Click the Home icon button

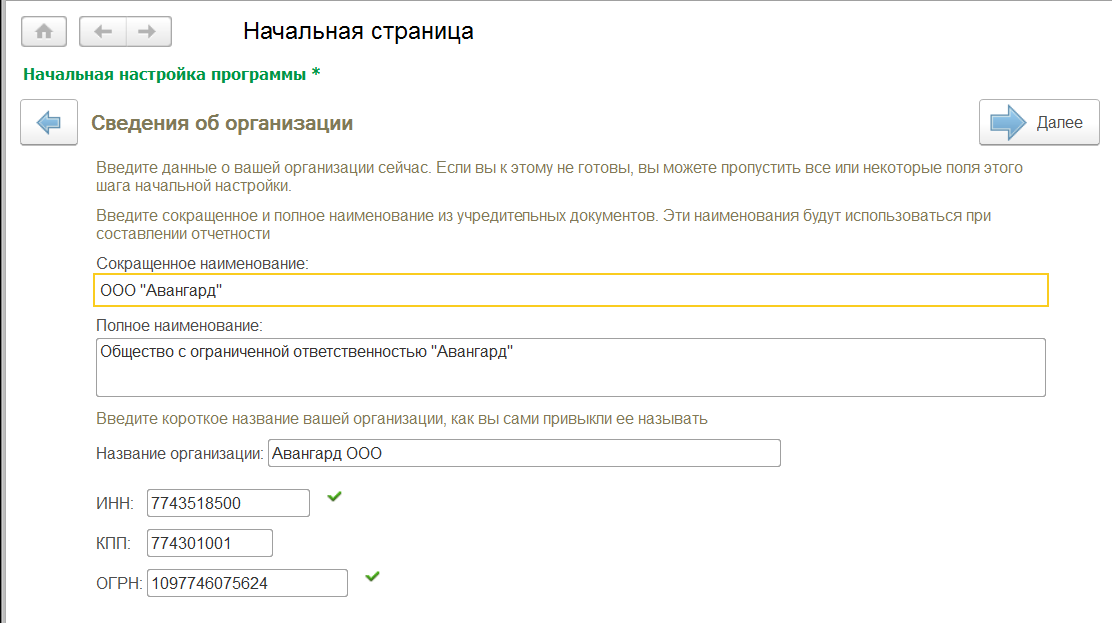[x=44, y=31]
